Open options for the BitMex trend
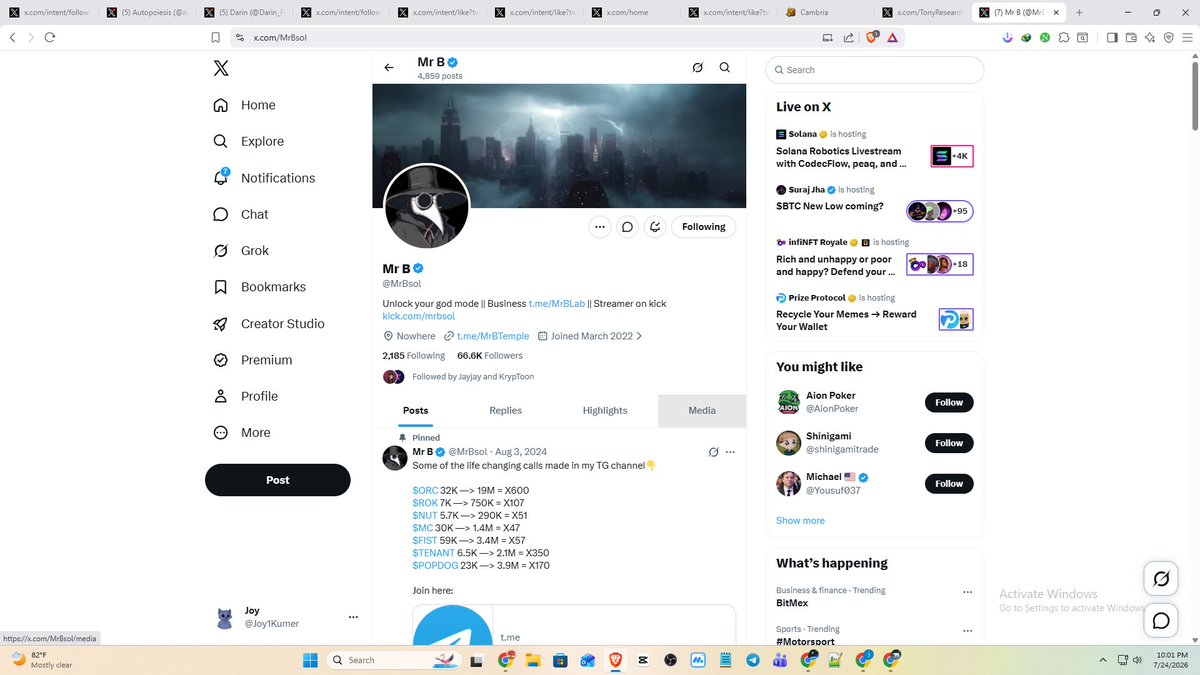1200x675 pixels. coord(967,592)
